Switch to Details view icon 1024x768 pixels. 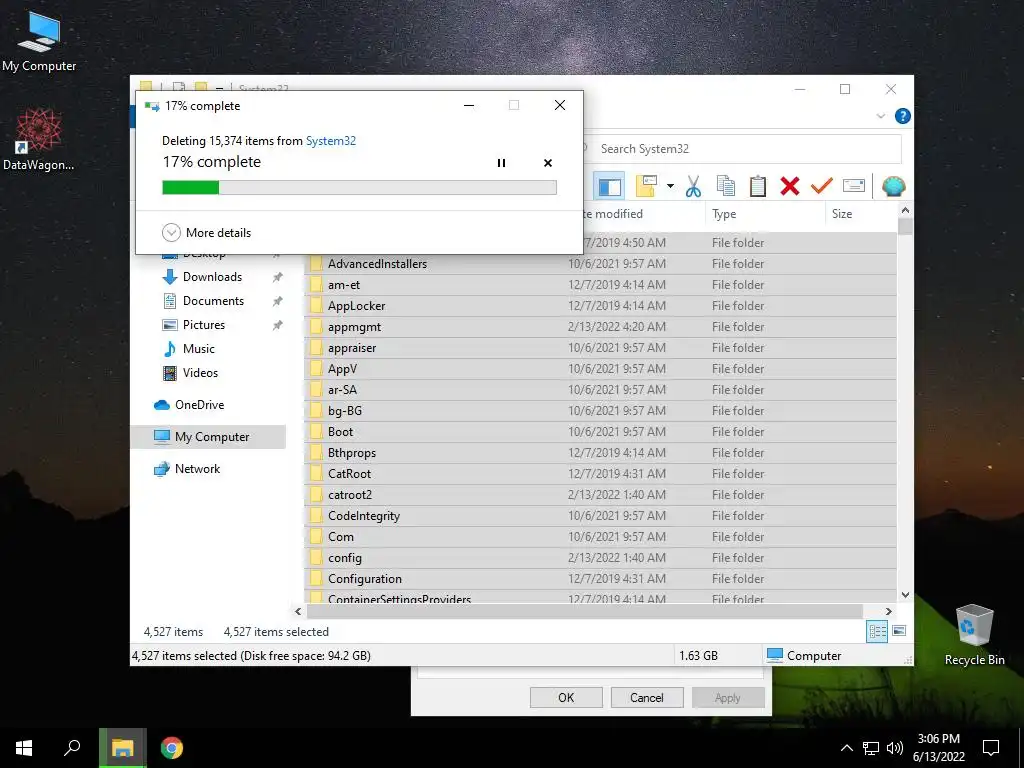[877, 631]
